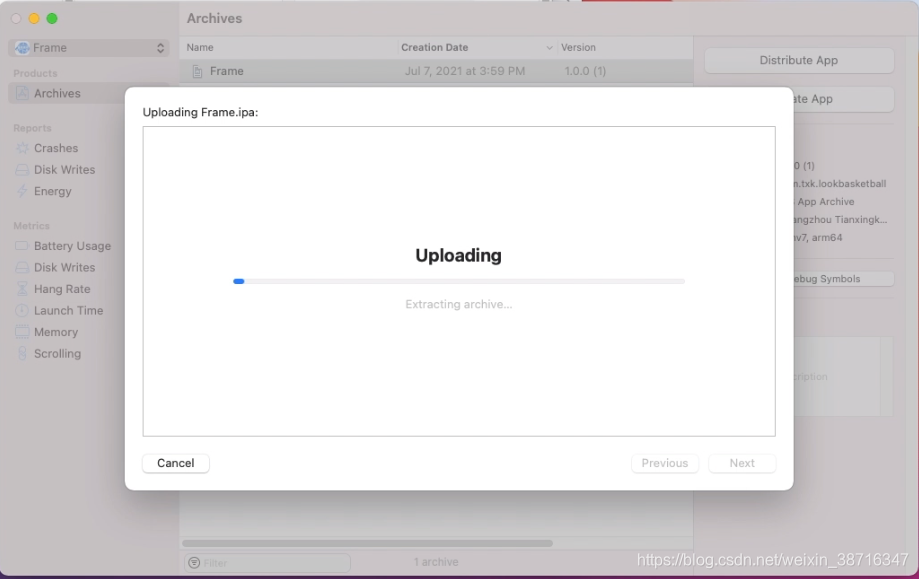Image resolution: width=919 pixels, height=579 pixels.
Task: Click the yellow minimize window button
Action: (x=34, y=19)
